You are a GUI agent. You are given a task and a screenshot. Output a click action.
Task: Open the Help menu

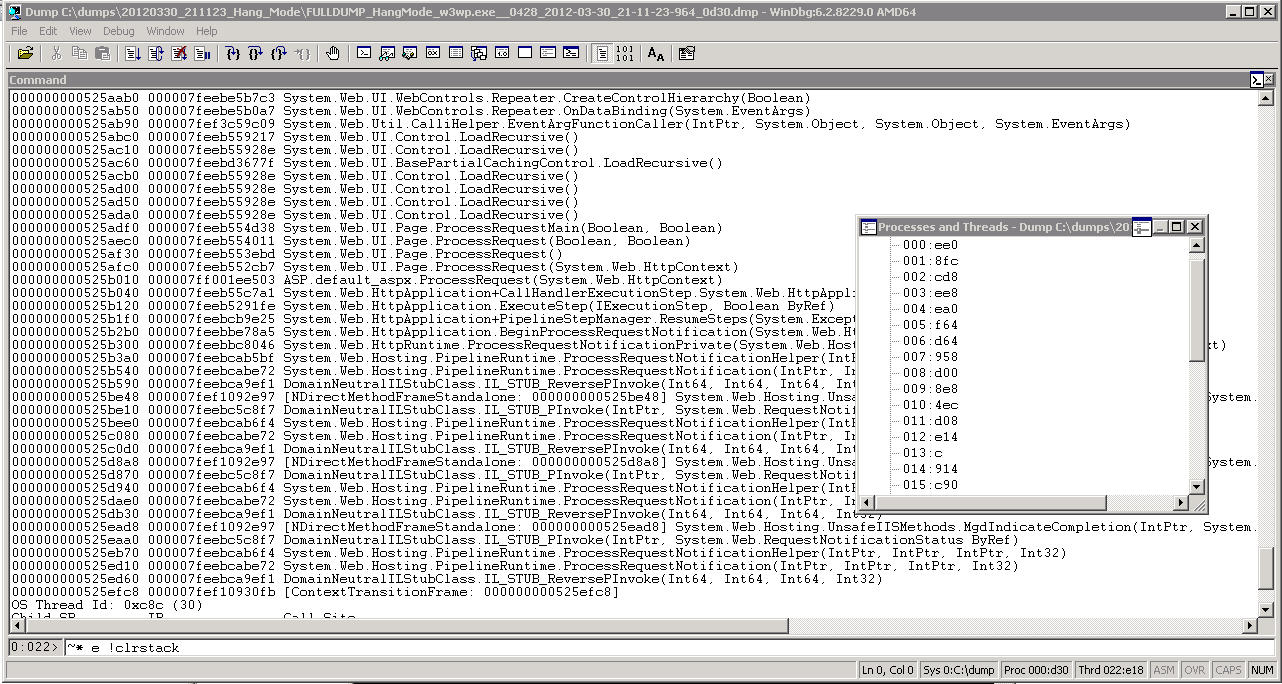[x=207, y=31]
